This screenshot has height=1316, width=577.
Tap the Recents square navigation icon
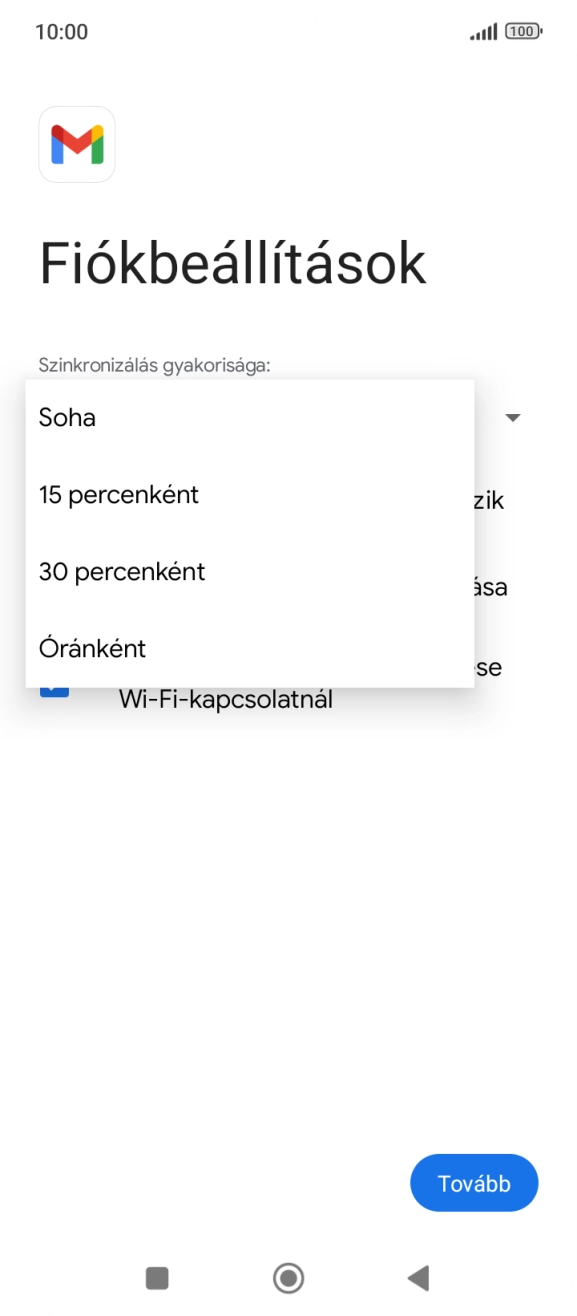click(x=156, y=1278)
